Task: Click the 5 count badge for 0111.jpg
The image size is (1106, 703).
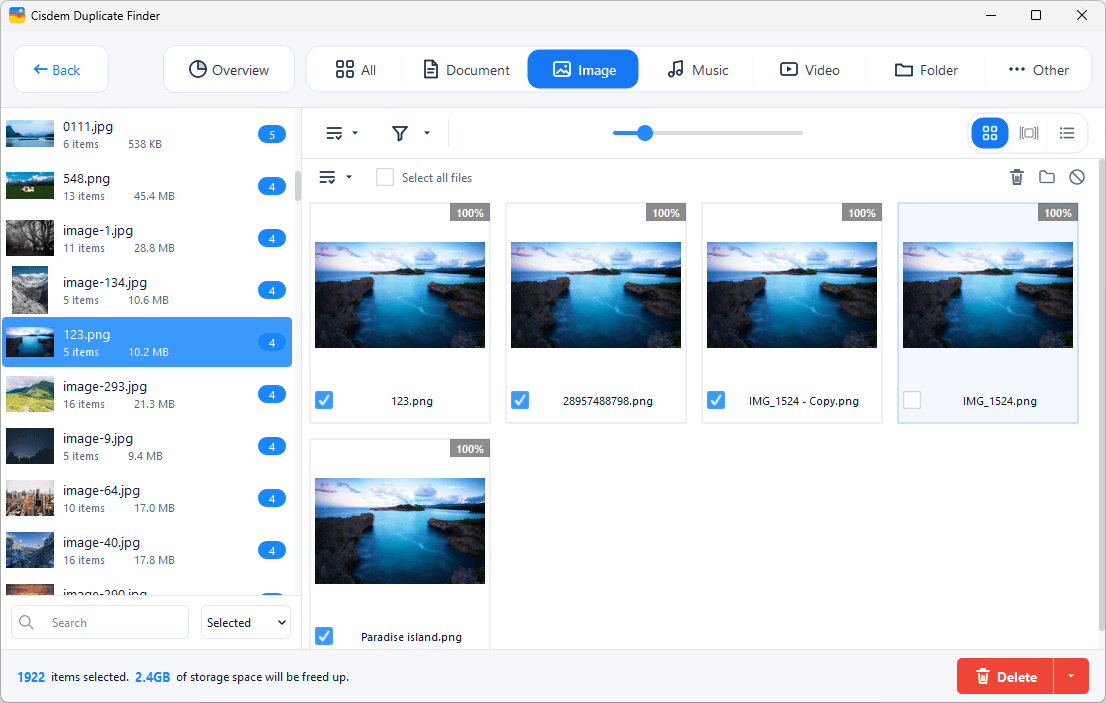Action: click(x=272, y=134)
